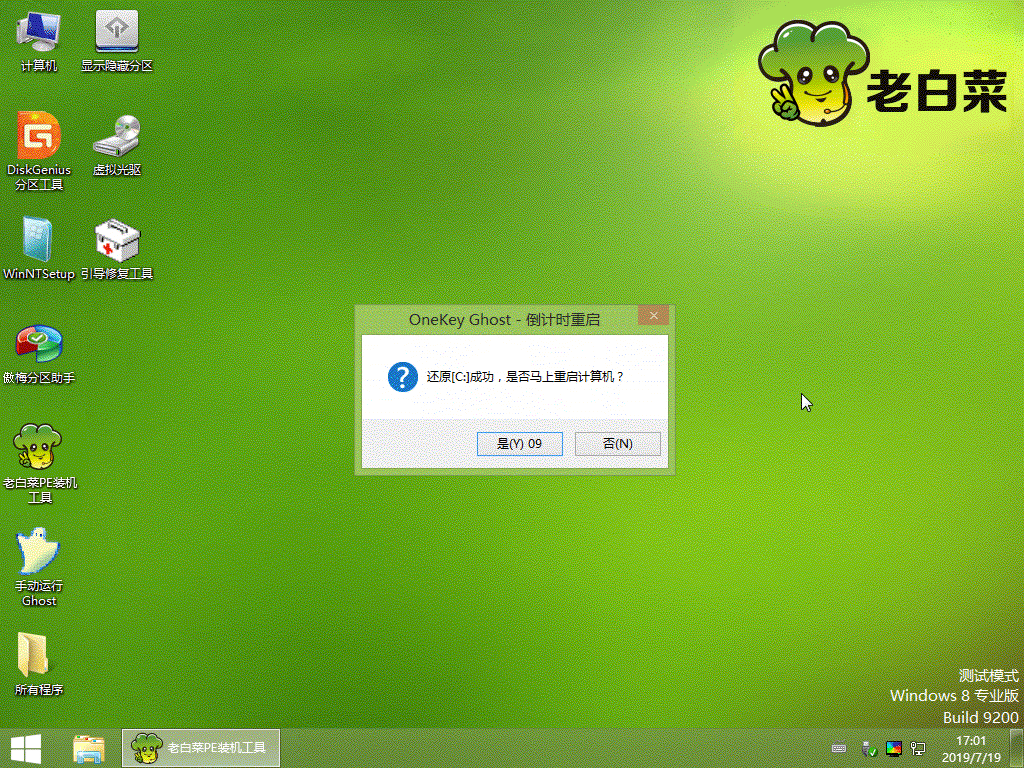Click the safely remove hardware tray icon
The width and height of the screenshot is (1024, 768).
tap(868, 748)
